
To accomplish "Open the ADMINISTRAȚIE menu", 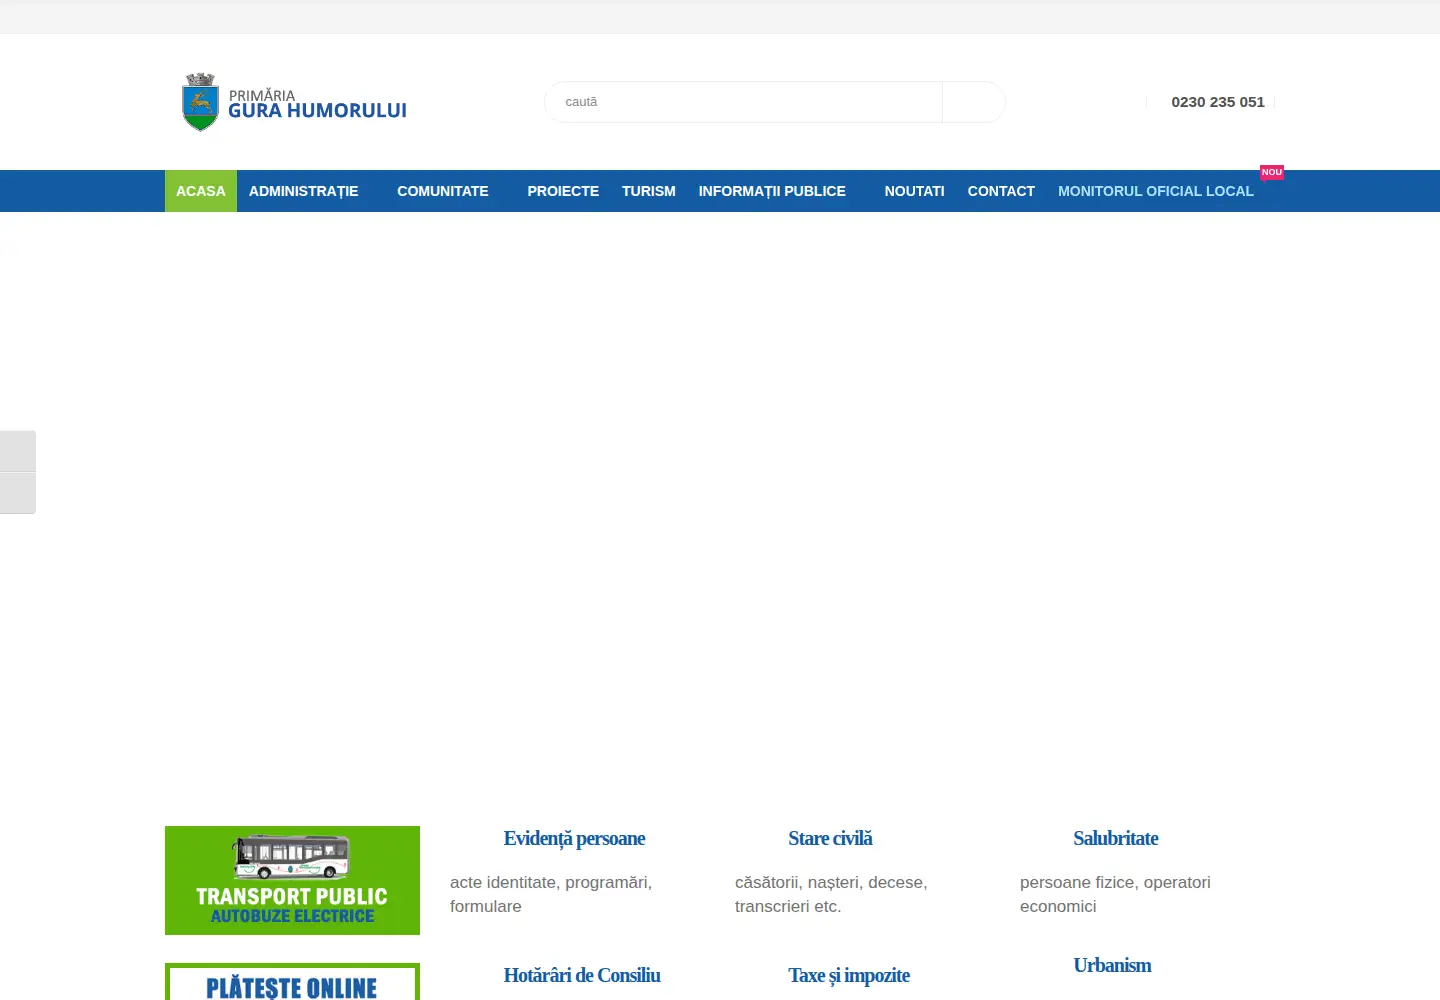I will pos(303,191).
